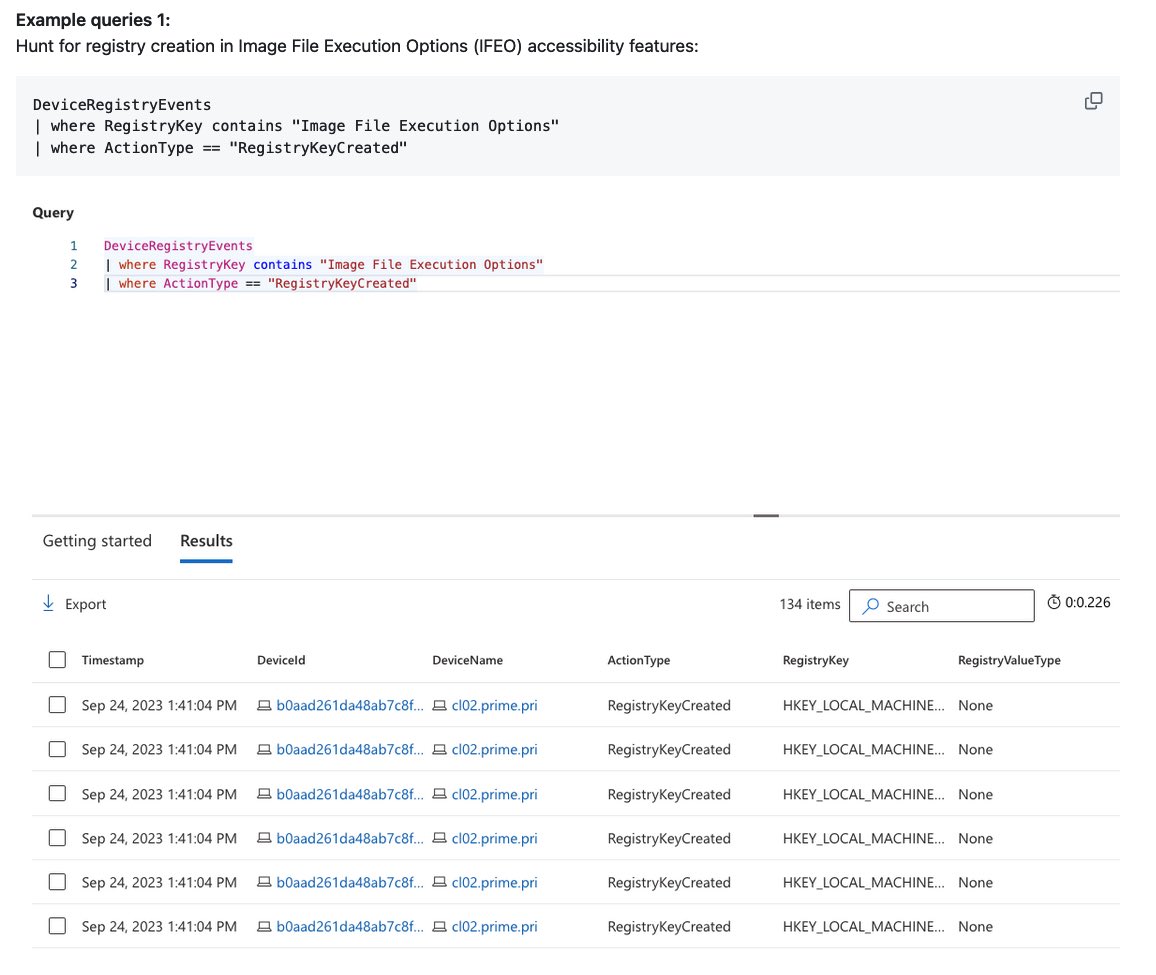Screen dimensions: 1156x975
Task: Click the laptop icon beside cl02.prime.pri in fourth row
Action: point(439,839)
